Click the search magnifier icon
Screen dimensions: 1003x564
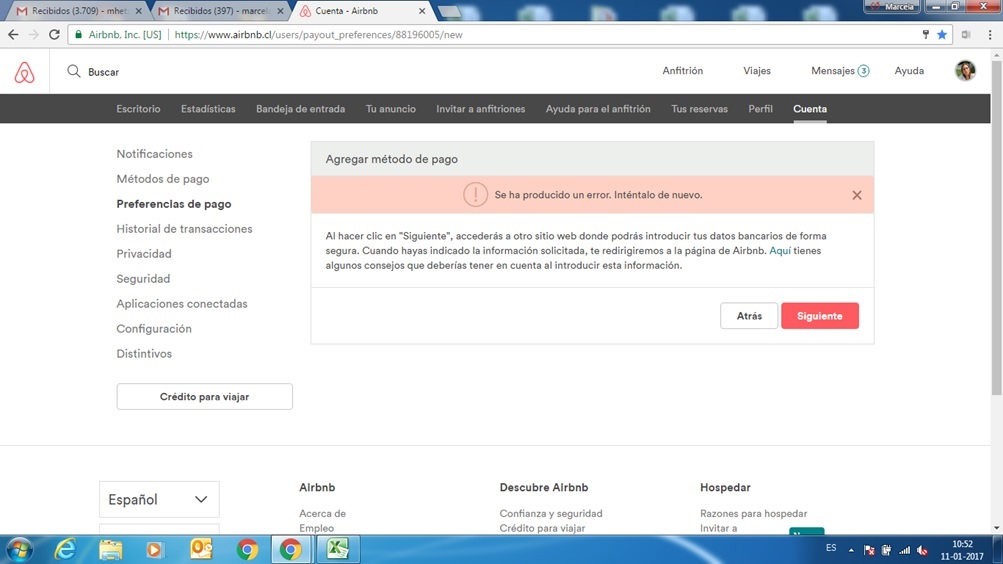coord(74,71)
